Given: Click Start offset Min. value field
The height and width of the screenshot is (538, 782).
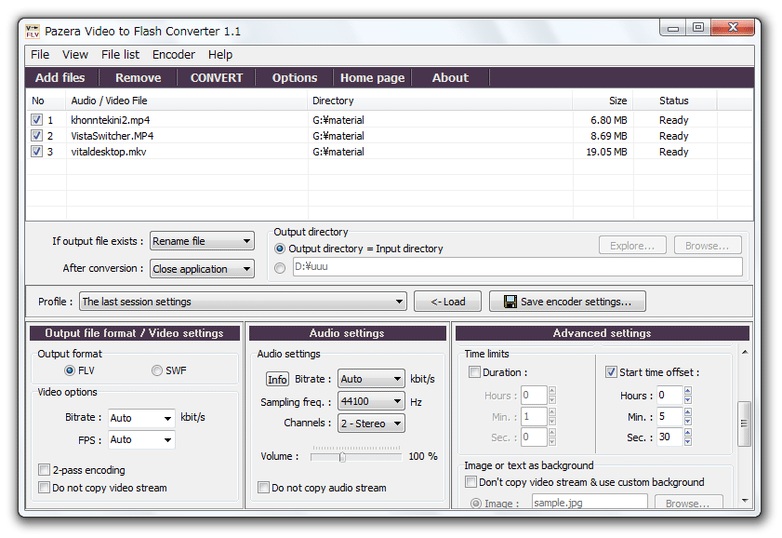Looking at the screenshot, I should 669,416.
